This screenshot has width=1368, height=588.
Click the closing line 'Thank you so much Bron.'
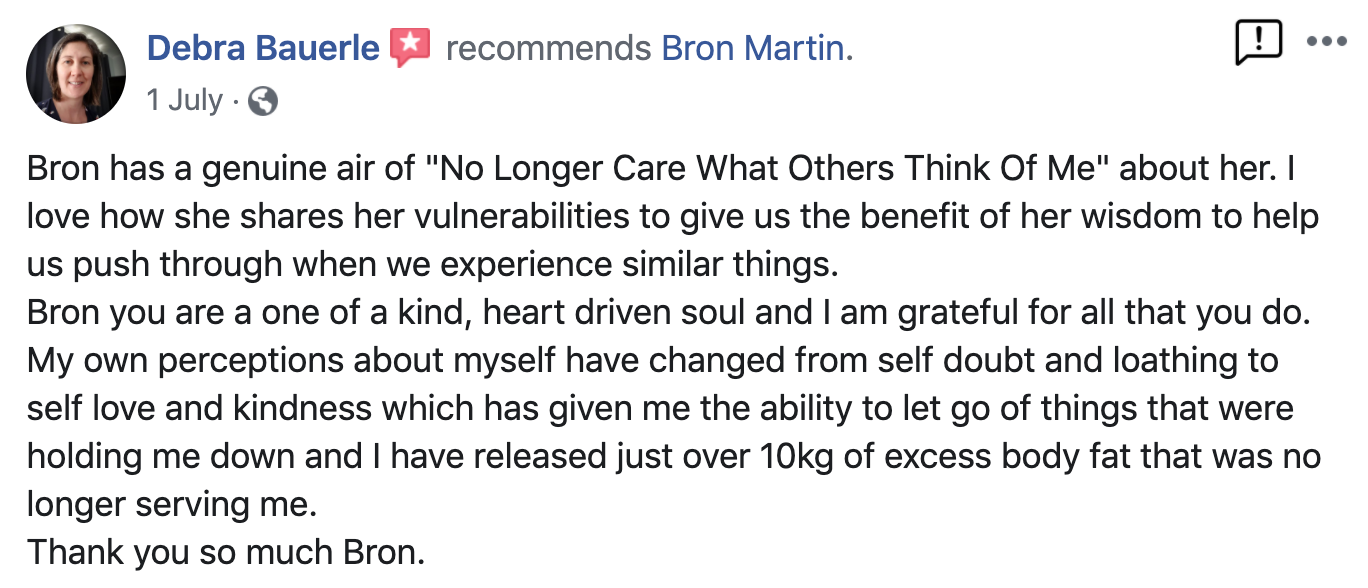click(x=226, y=552)
